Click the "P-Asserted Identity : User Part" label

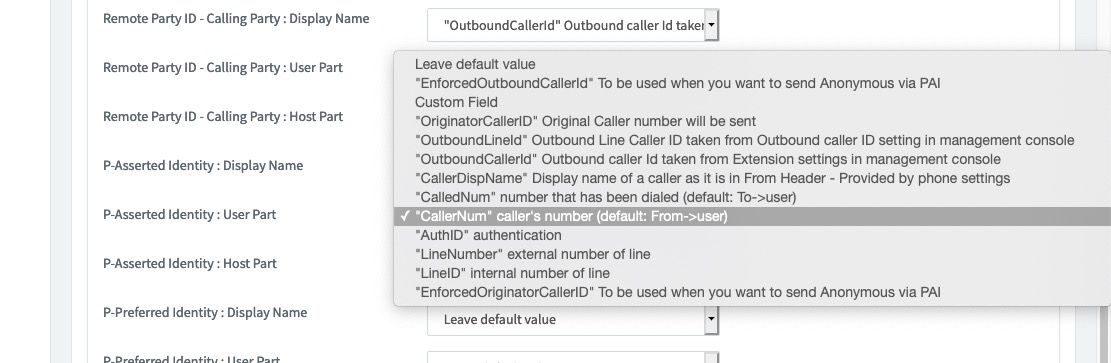click(189, 214)
